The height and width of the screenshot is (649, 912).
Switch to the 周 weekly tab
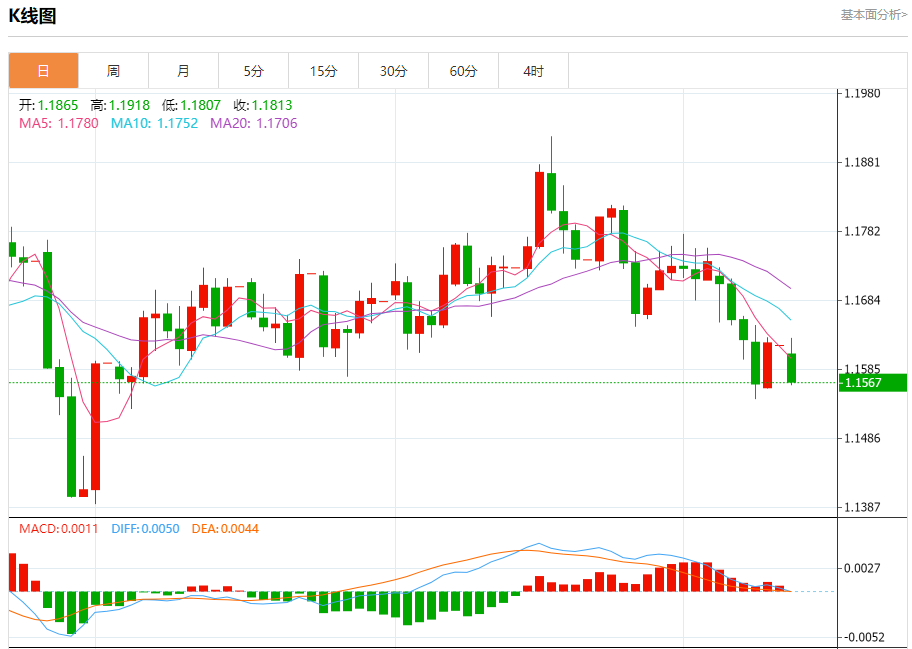coord(113,71)
